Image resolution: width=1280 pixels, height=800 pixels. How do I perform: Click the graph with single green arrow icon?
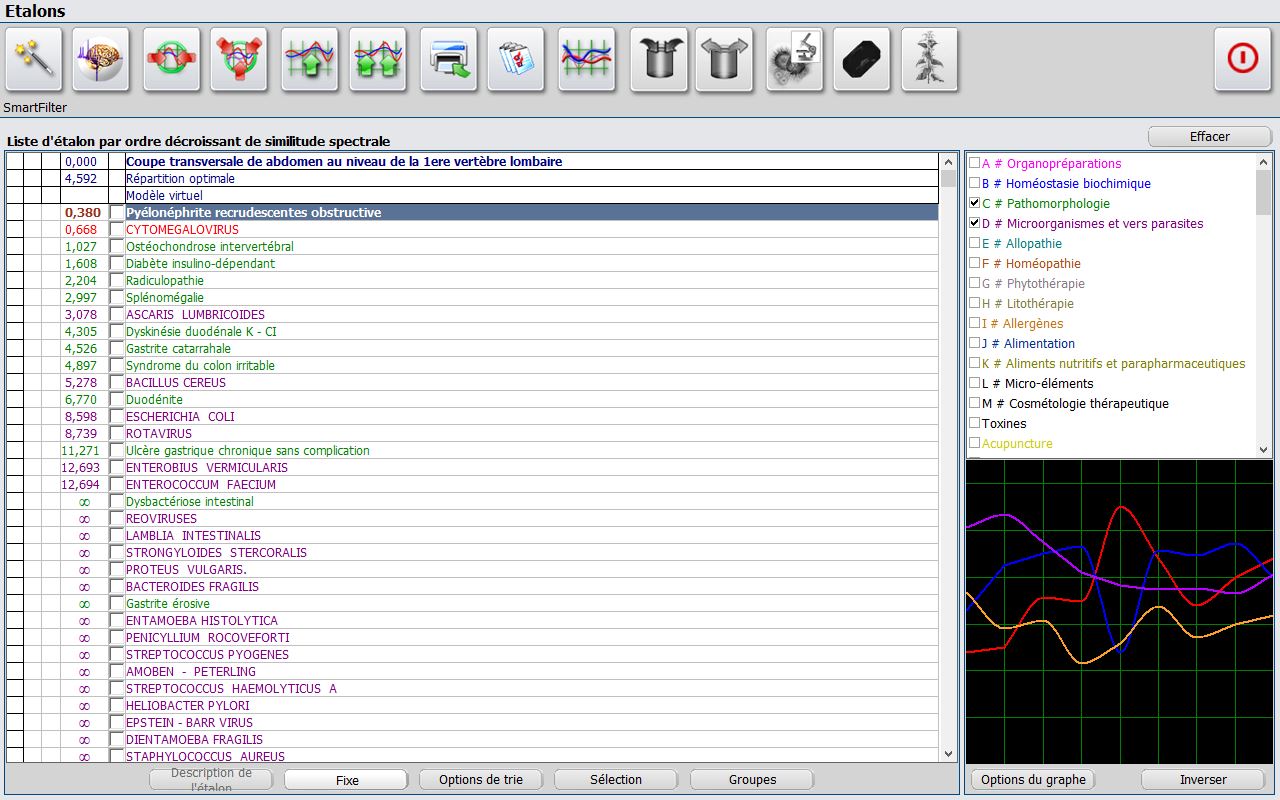pyautogui.click(x=309, y=60)
